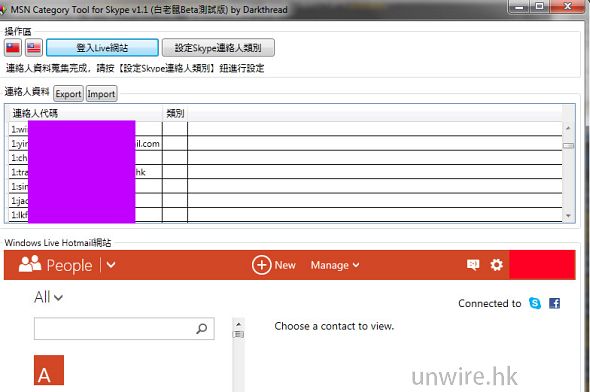This screenshot has width=590, height=392.
Task: Select the contact row ending with hk
Action: pyautogui.click(x=285, y=172)
